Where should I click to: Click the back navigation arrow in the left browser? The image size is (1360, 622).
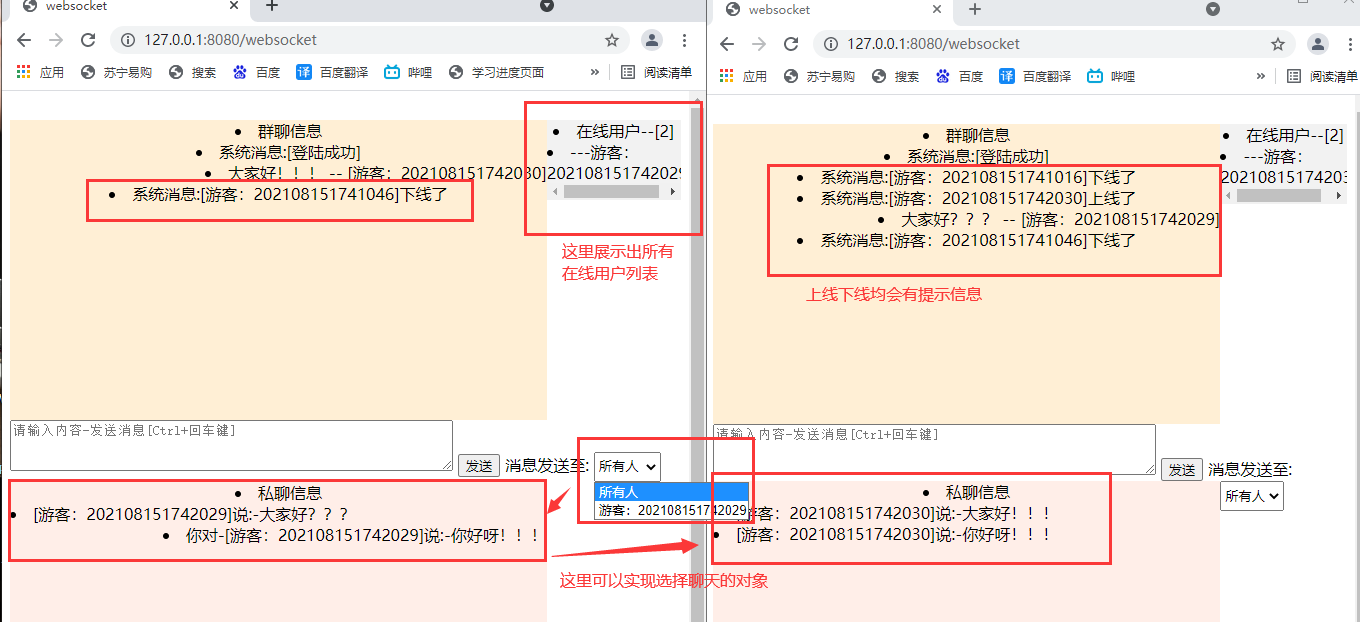tap(24, 40)
